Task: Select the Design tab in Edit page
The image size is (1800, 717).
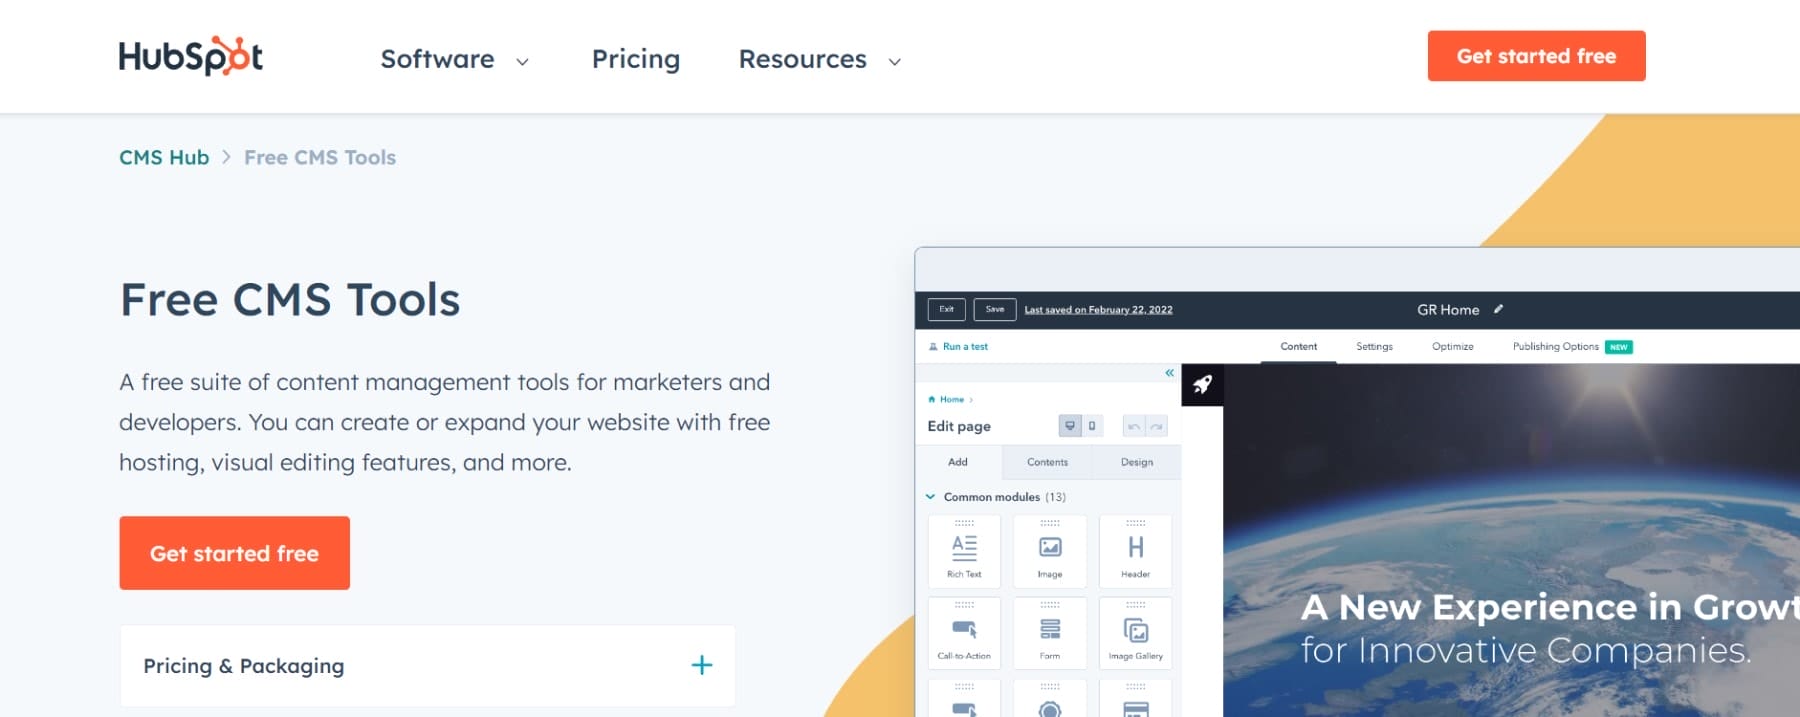Action: pos(1137,462)
